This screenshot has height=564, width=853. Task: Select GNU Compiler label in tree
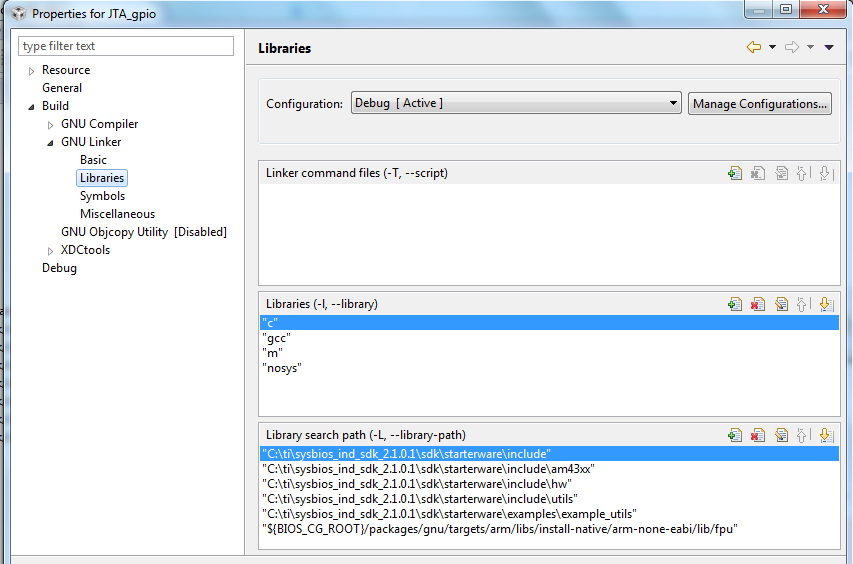[x=100, y=124]
